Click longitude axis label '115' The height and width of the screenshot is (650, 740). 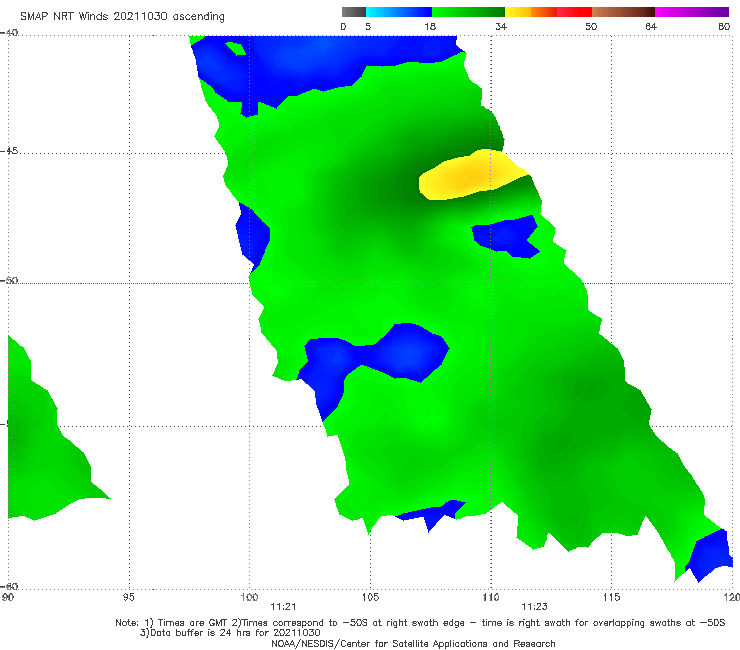(x=612, y=597)
